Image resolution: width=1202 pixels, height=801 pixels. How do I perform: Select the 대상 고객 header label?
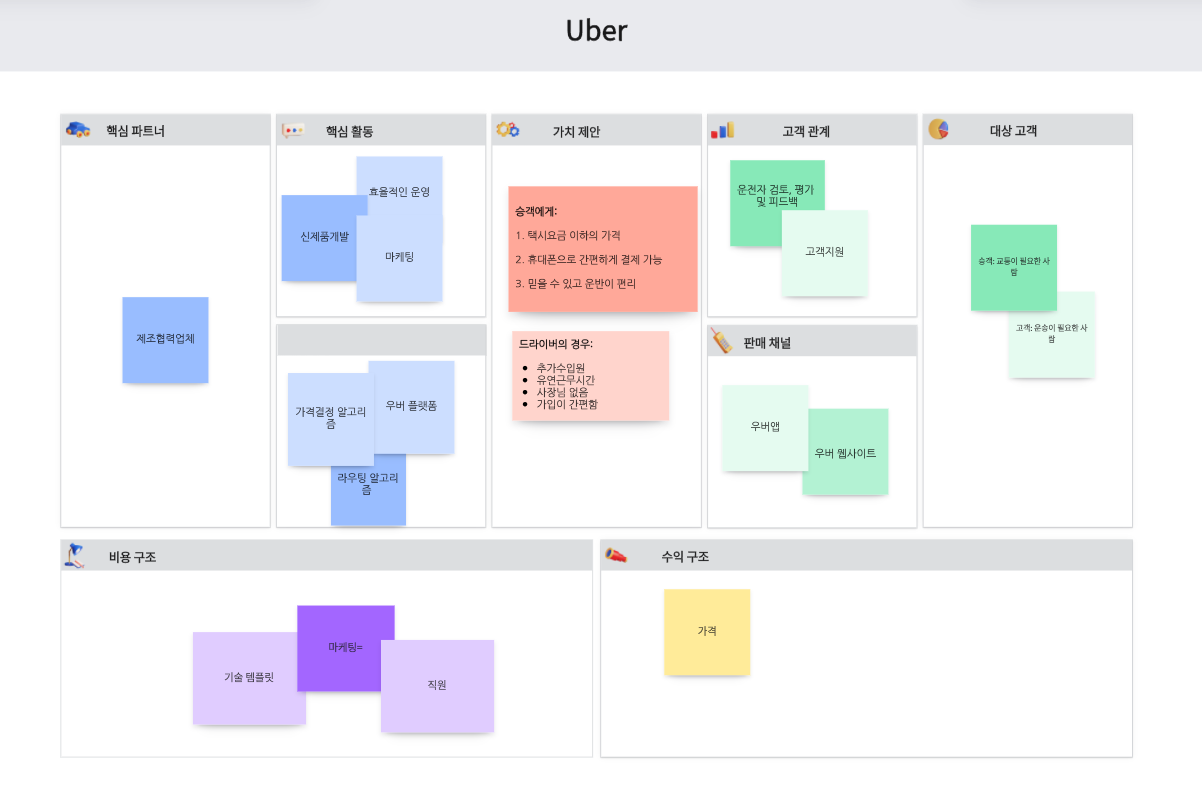(x=1013, y=131)
